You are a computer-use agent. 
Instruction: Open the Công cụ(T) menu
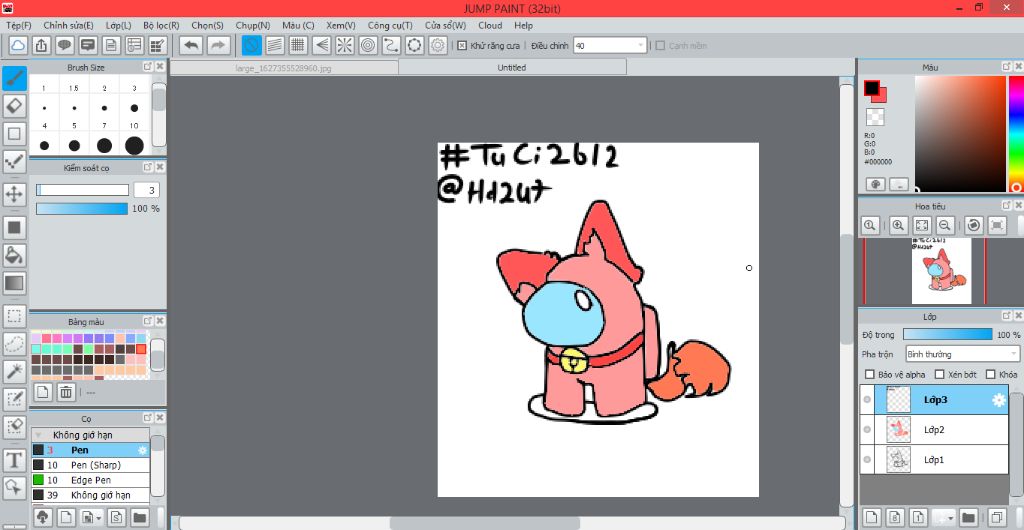390,25
